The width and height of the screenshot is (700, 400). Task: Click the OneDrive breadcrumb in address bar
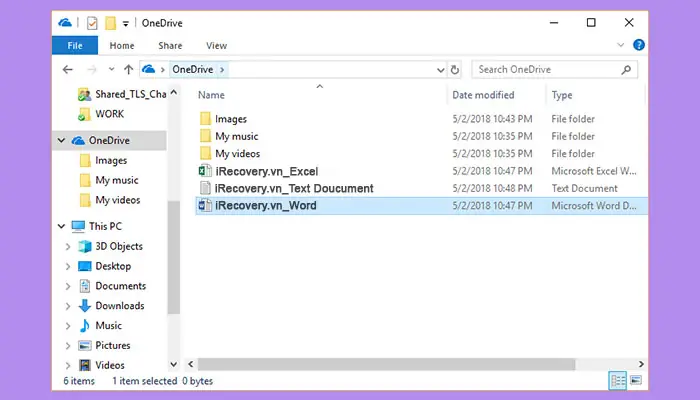193,70
